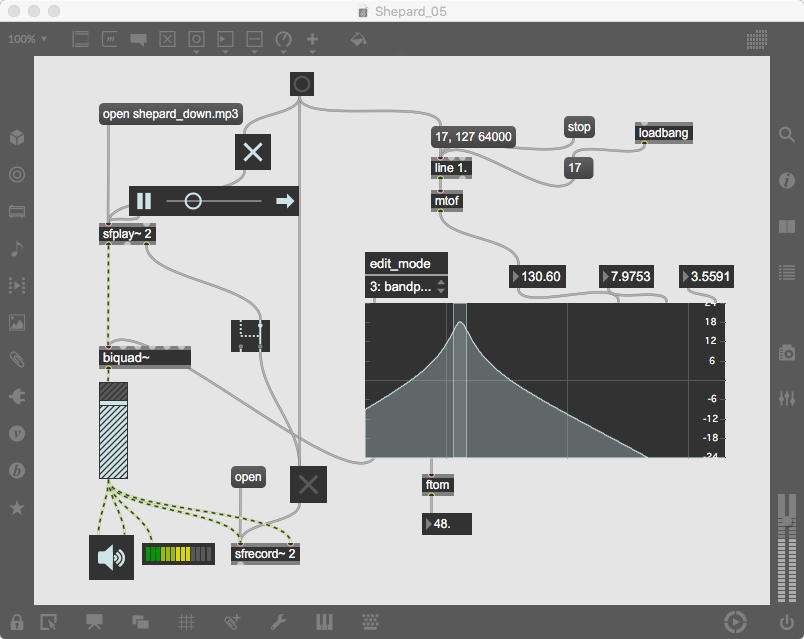804x639 pixels.
Task: Open the inspector info icon in right sidebar
Action: pyautogui.click(x=787, y=180)
